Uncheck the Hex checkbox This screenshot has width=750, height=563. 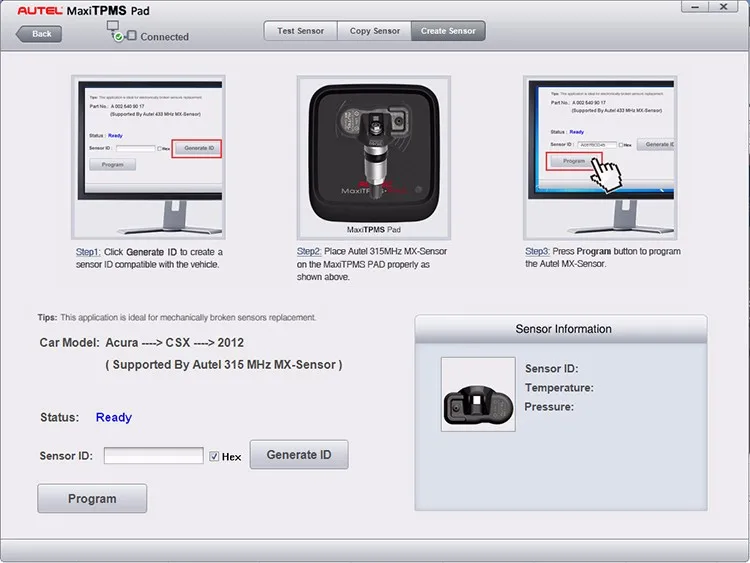tap(214, 456)
